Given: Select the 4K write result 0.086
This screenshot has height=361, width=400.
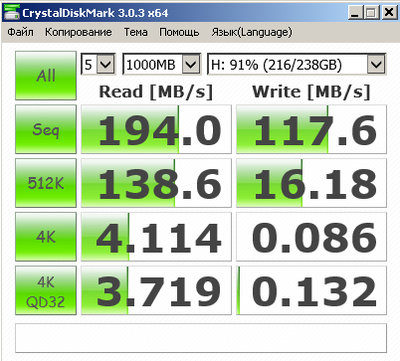Looking at the screenshot, I should [x=311, y=237].
